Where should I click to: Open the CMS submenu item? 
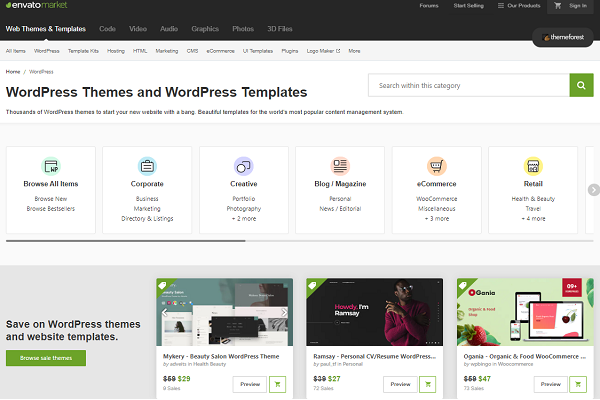pos(192,51)
